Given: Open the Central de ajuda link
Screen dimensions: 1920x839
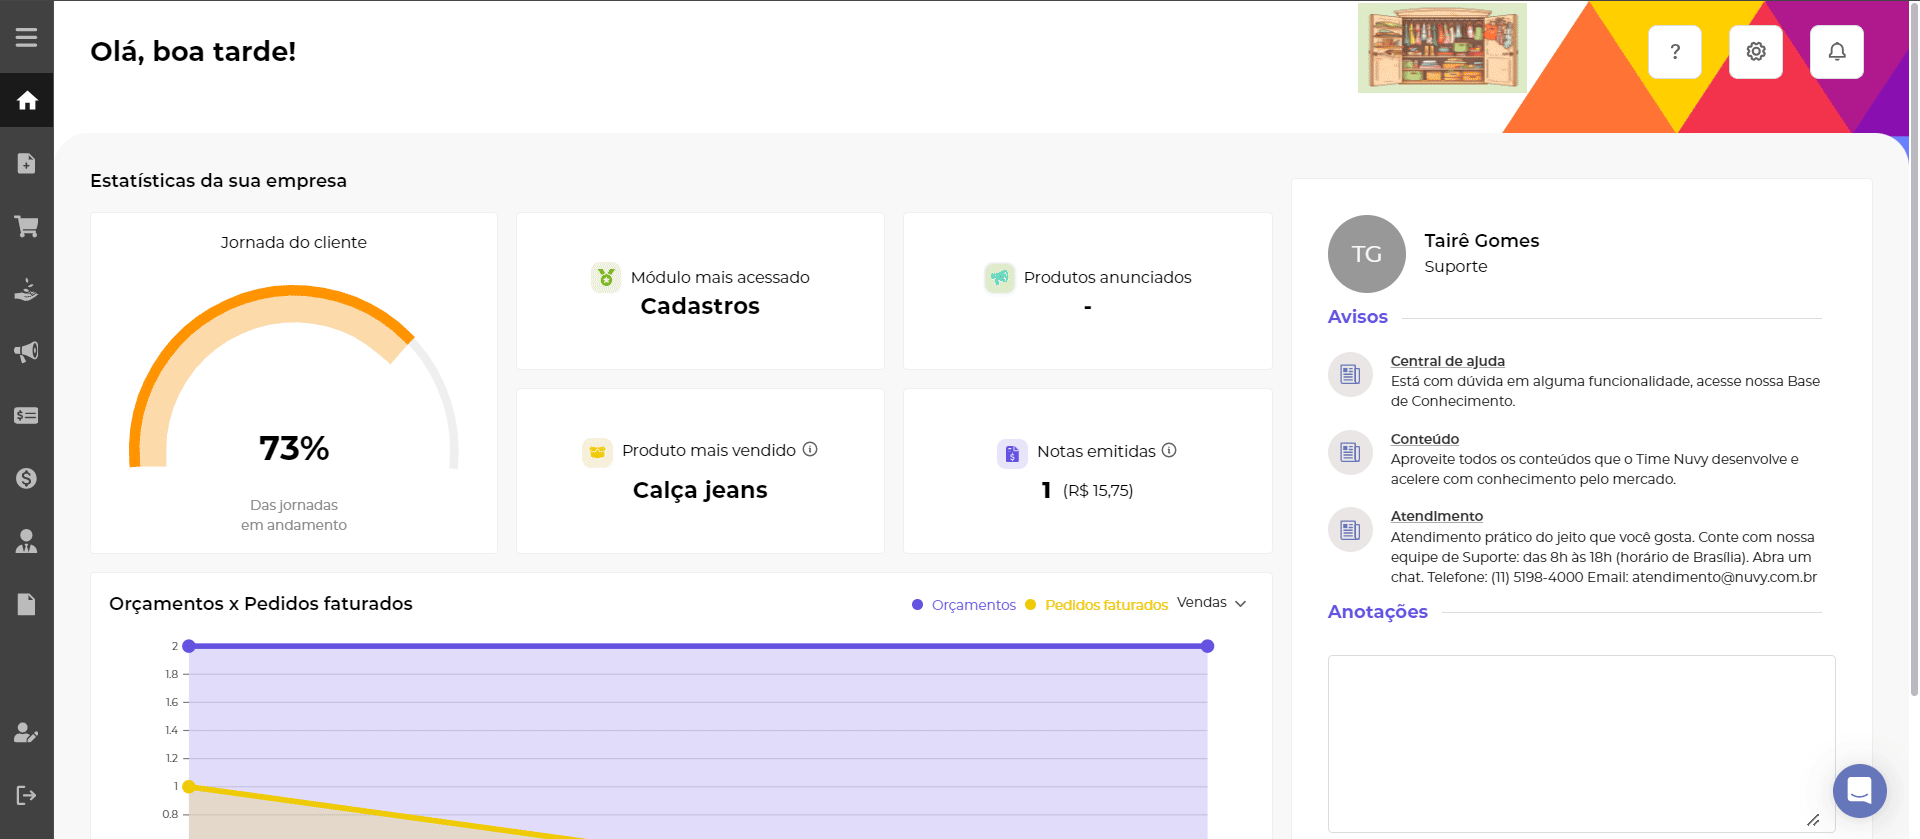Looking at the screenshot, I should point(1447,361).
